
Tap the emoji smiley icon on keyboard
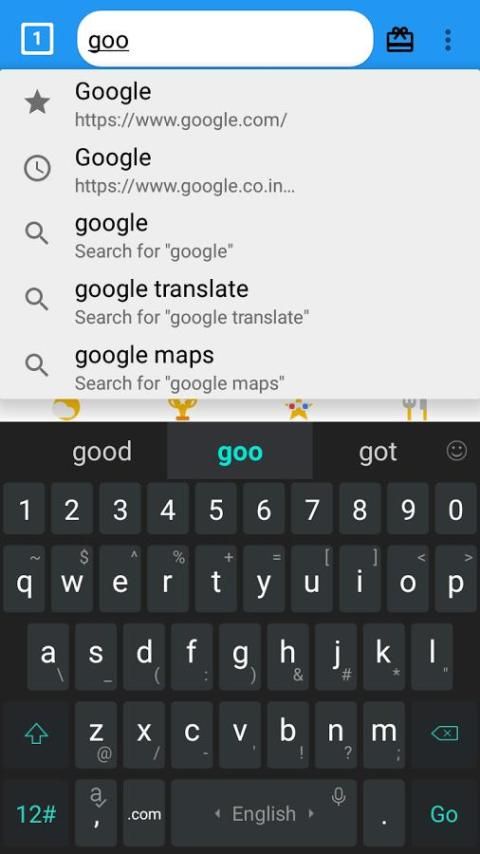coord(457,450)
